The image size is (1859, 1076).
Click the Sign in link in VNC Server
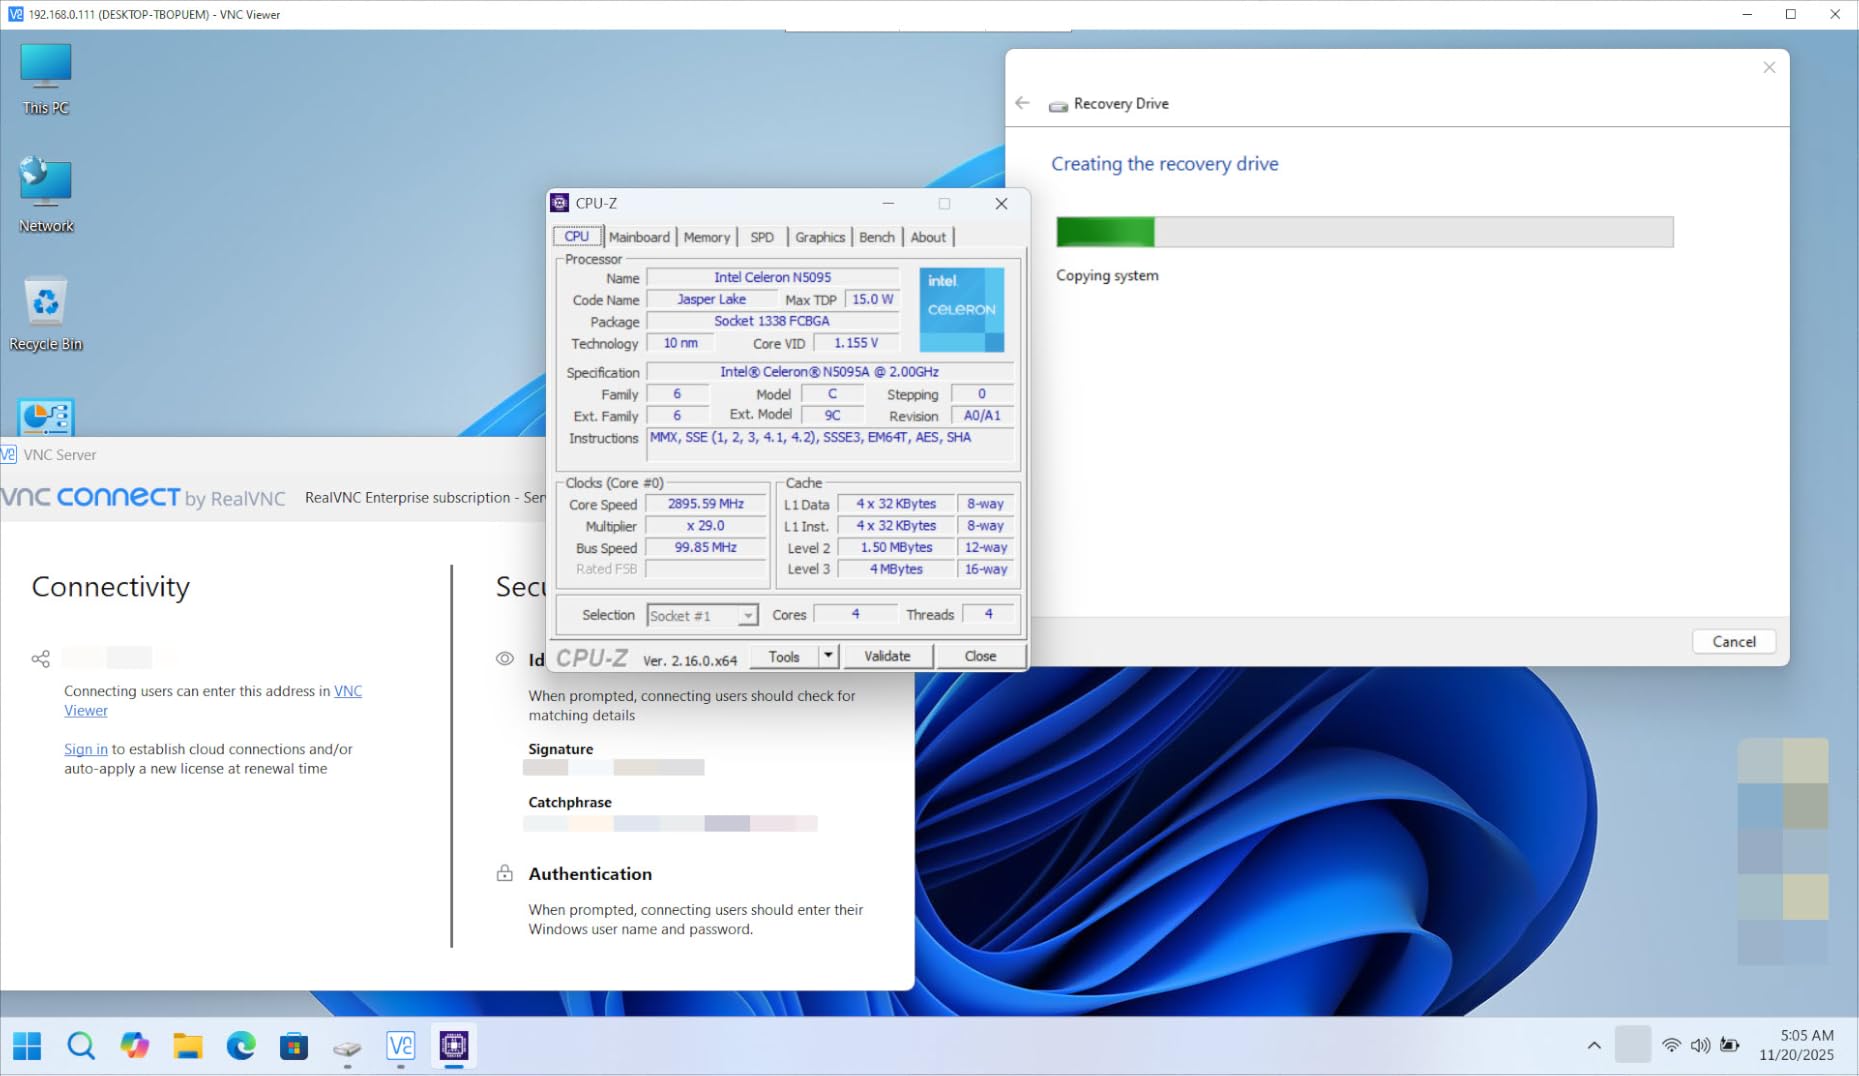coord(86,749)
